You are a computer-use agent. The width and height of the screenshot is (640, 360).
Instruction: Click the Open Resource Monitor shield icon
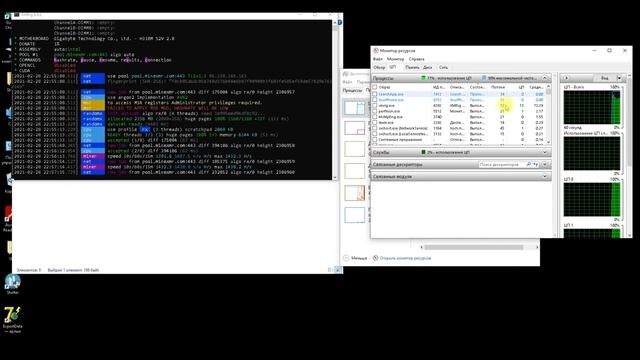(376, 258)
